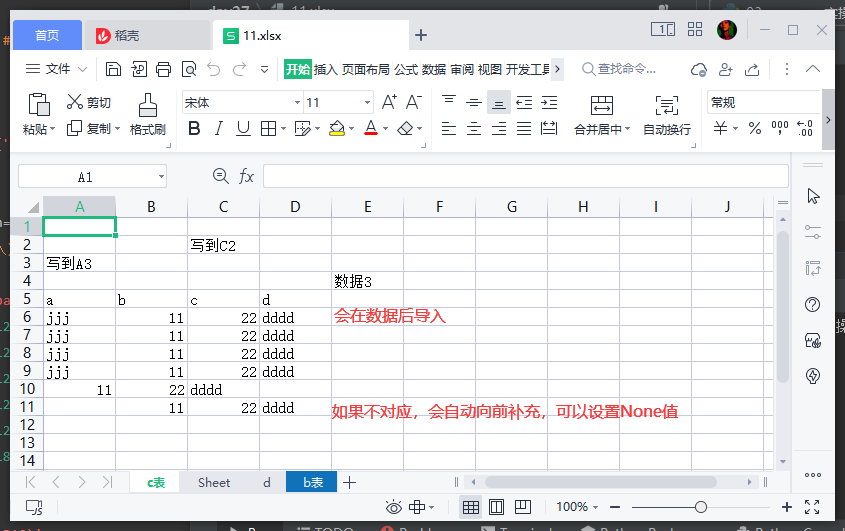Apply percent style format
Viewport: 845px width, 531px height.
coord(754,128)
